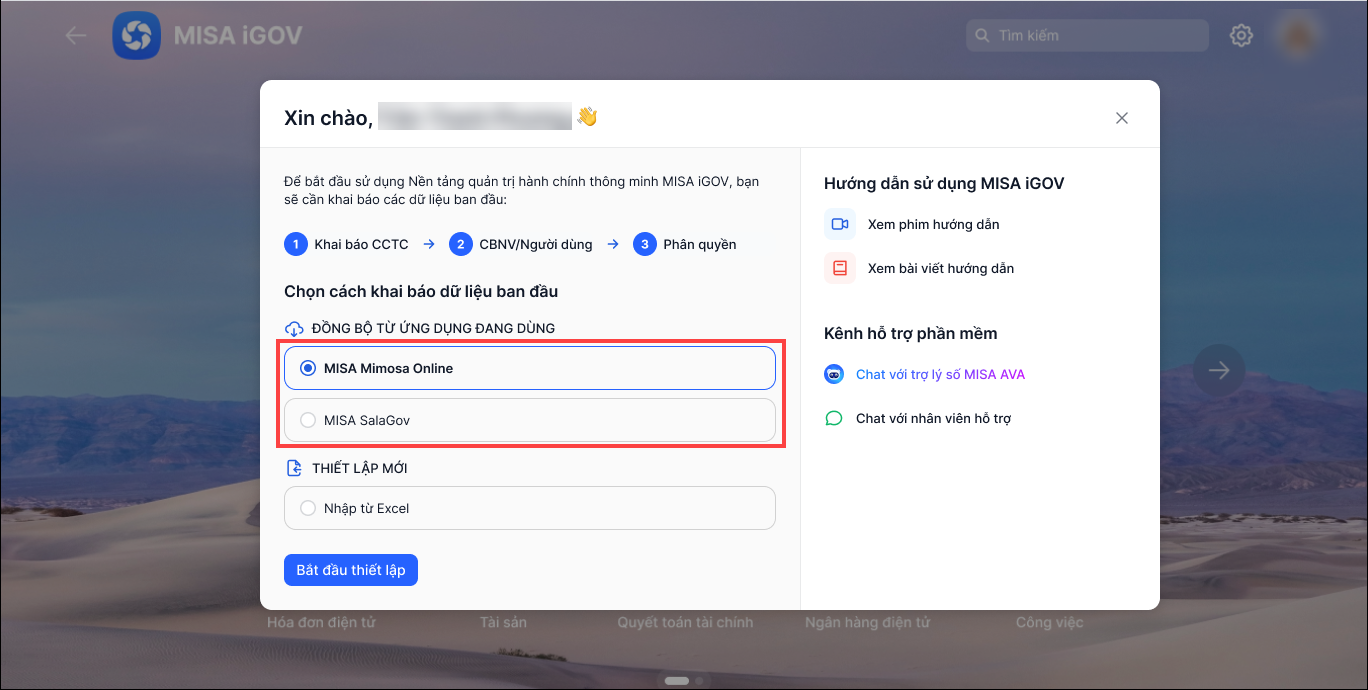This screenshot has width=1368, height=690.
Task: Click the MISA AVA robot icon
Action: (x=834, y=374)
